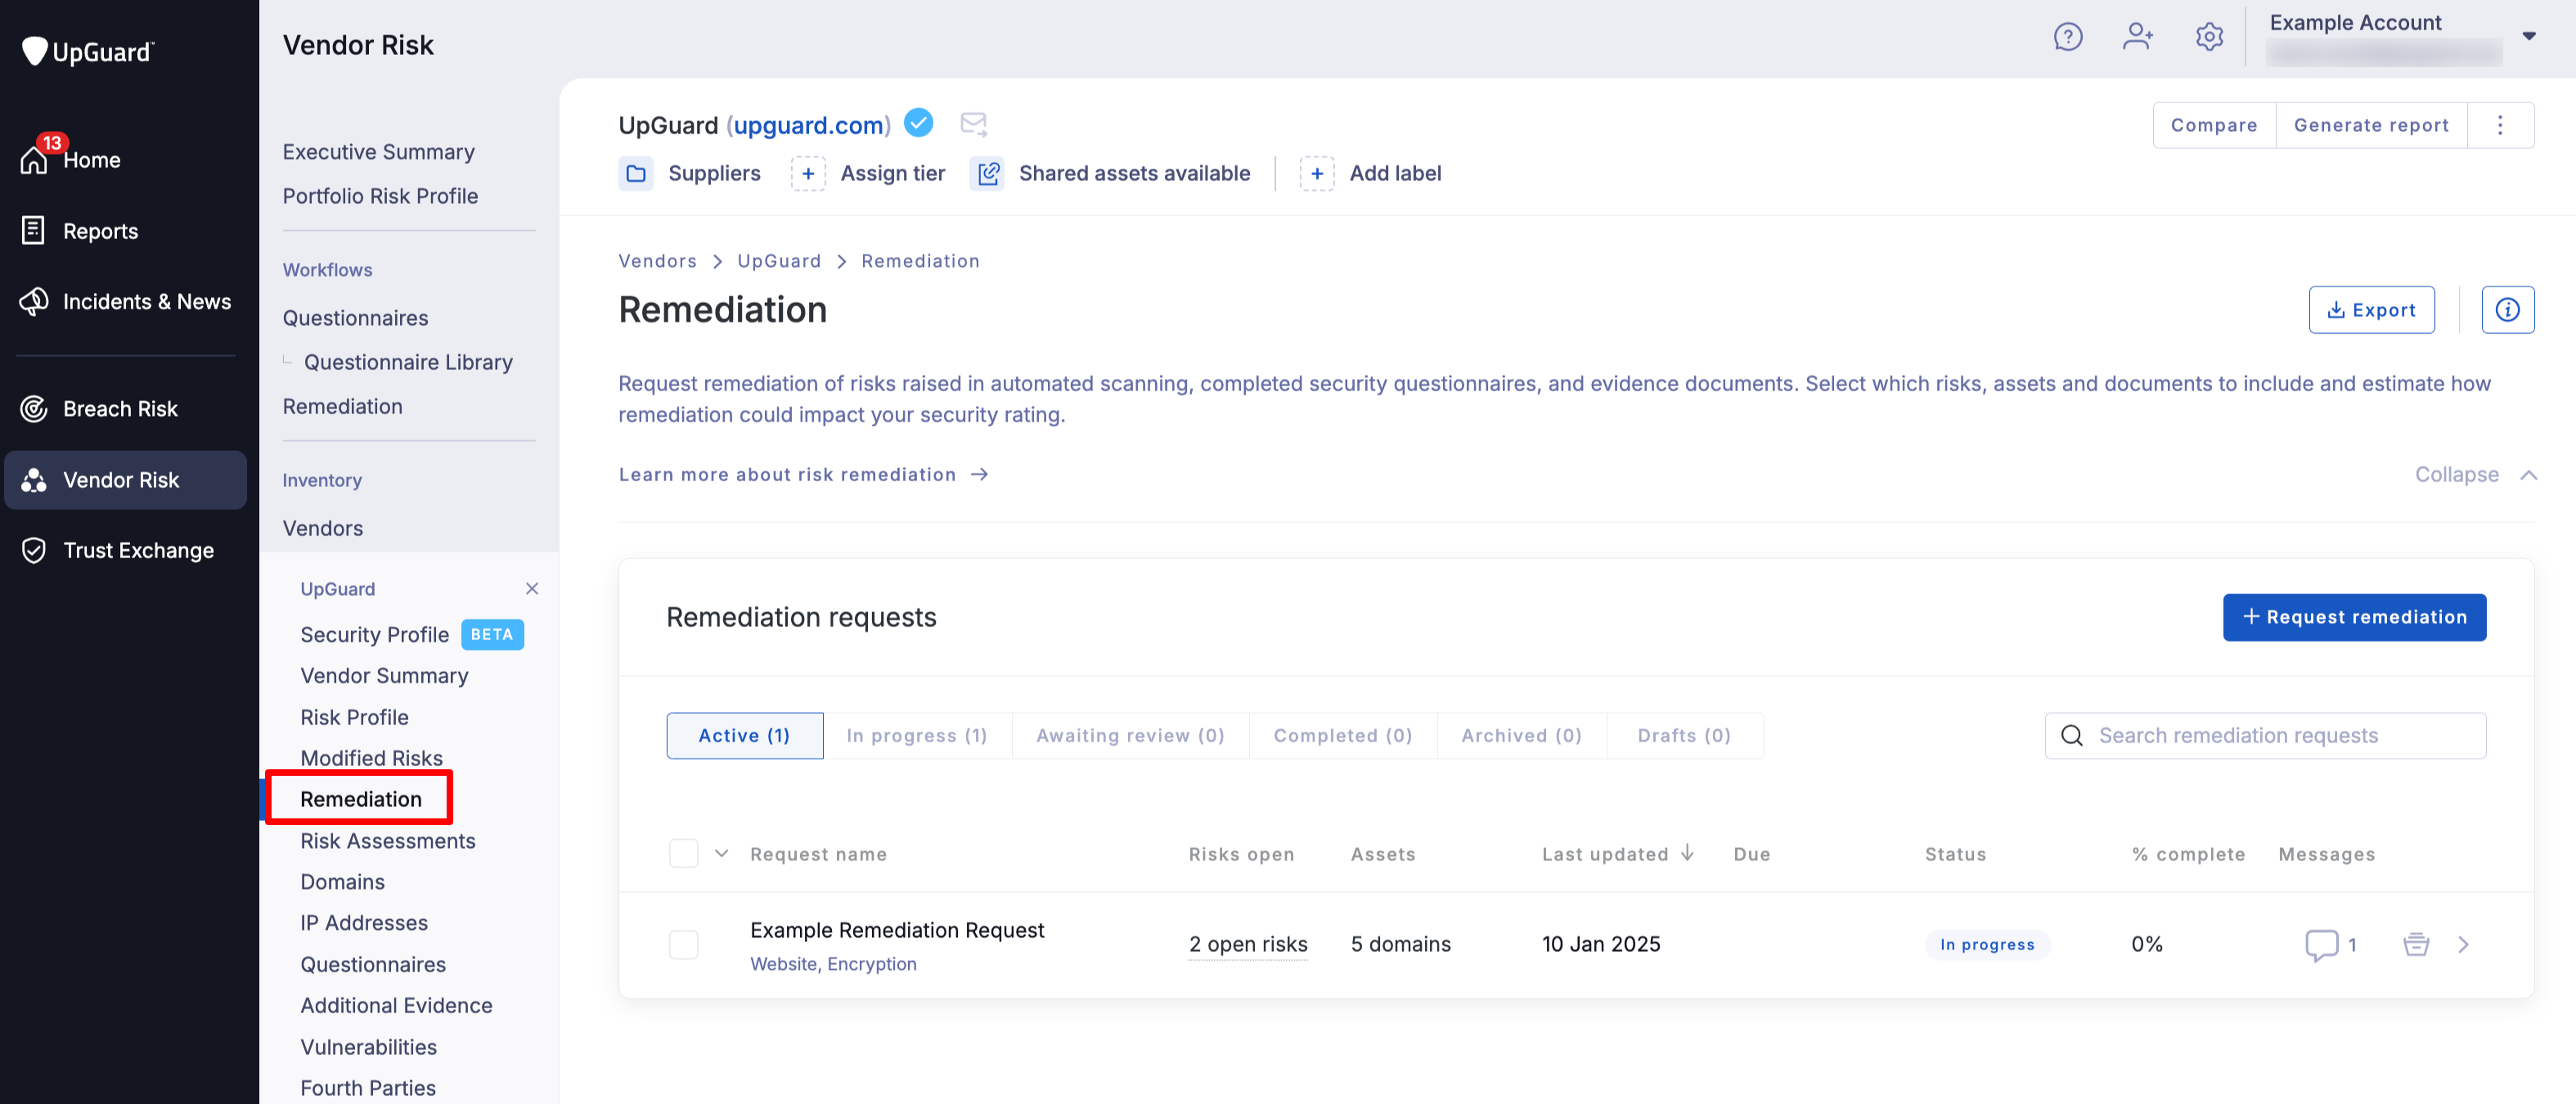Image resolution: width=2576 pixels, height=1104 pixels.
Task: Click the Compare button
Action: click(2214, 125)
